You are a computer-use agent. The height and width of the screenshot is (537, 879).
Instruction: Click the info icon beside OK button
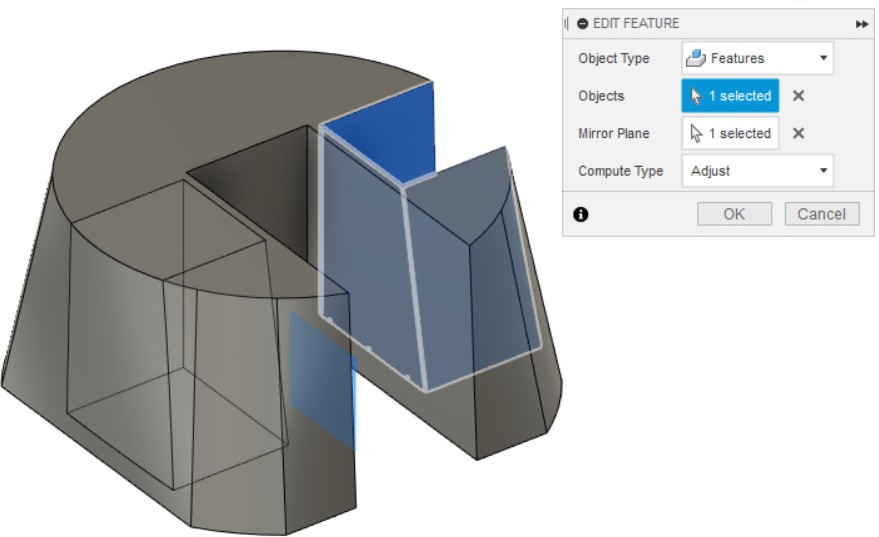coord(581,214)
